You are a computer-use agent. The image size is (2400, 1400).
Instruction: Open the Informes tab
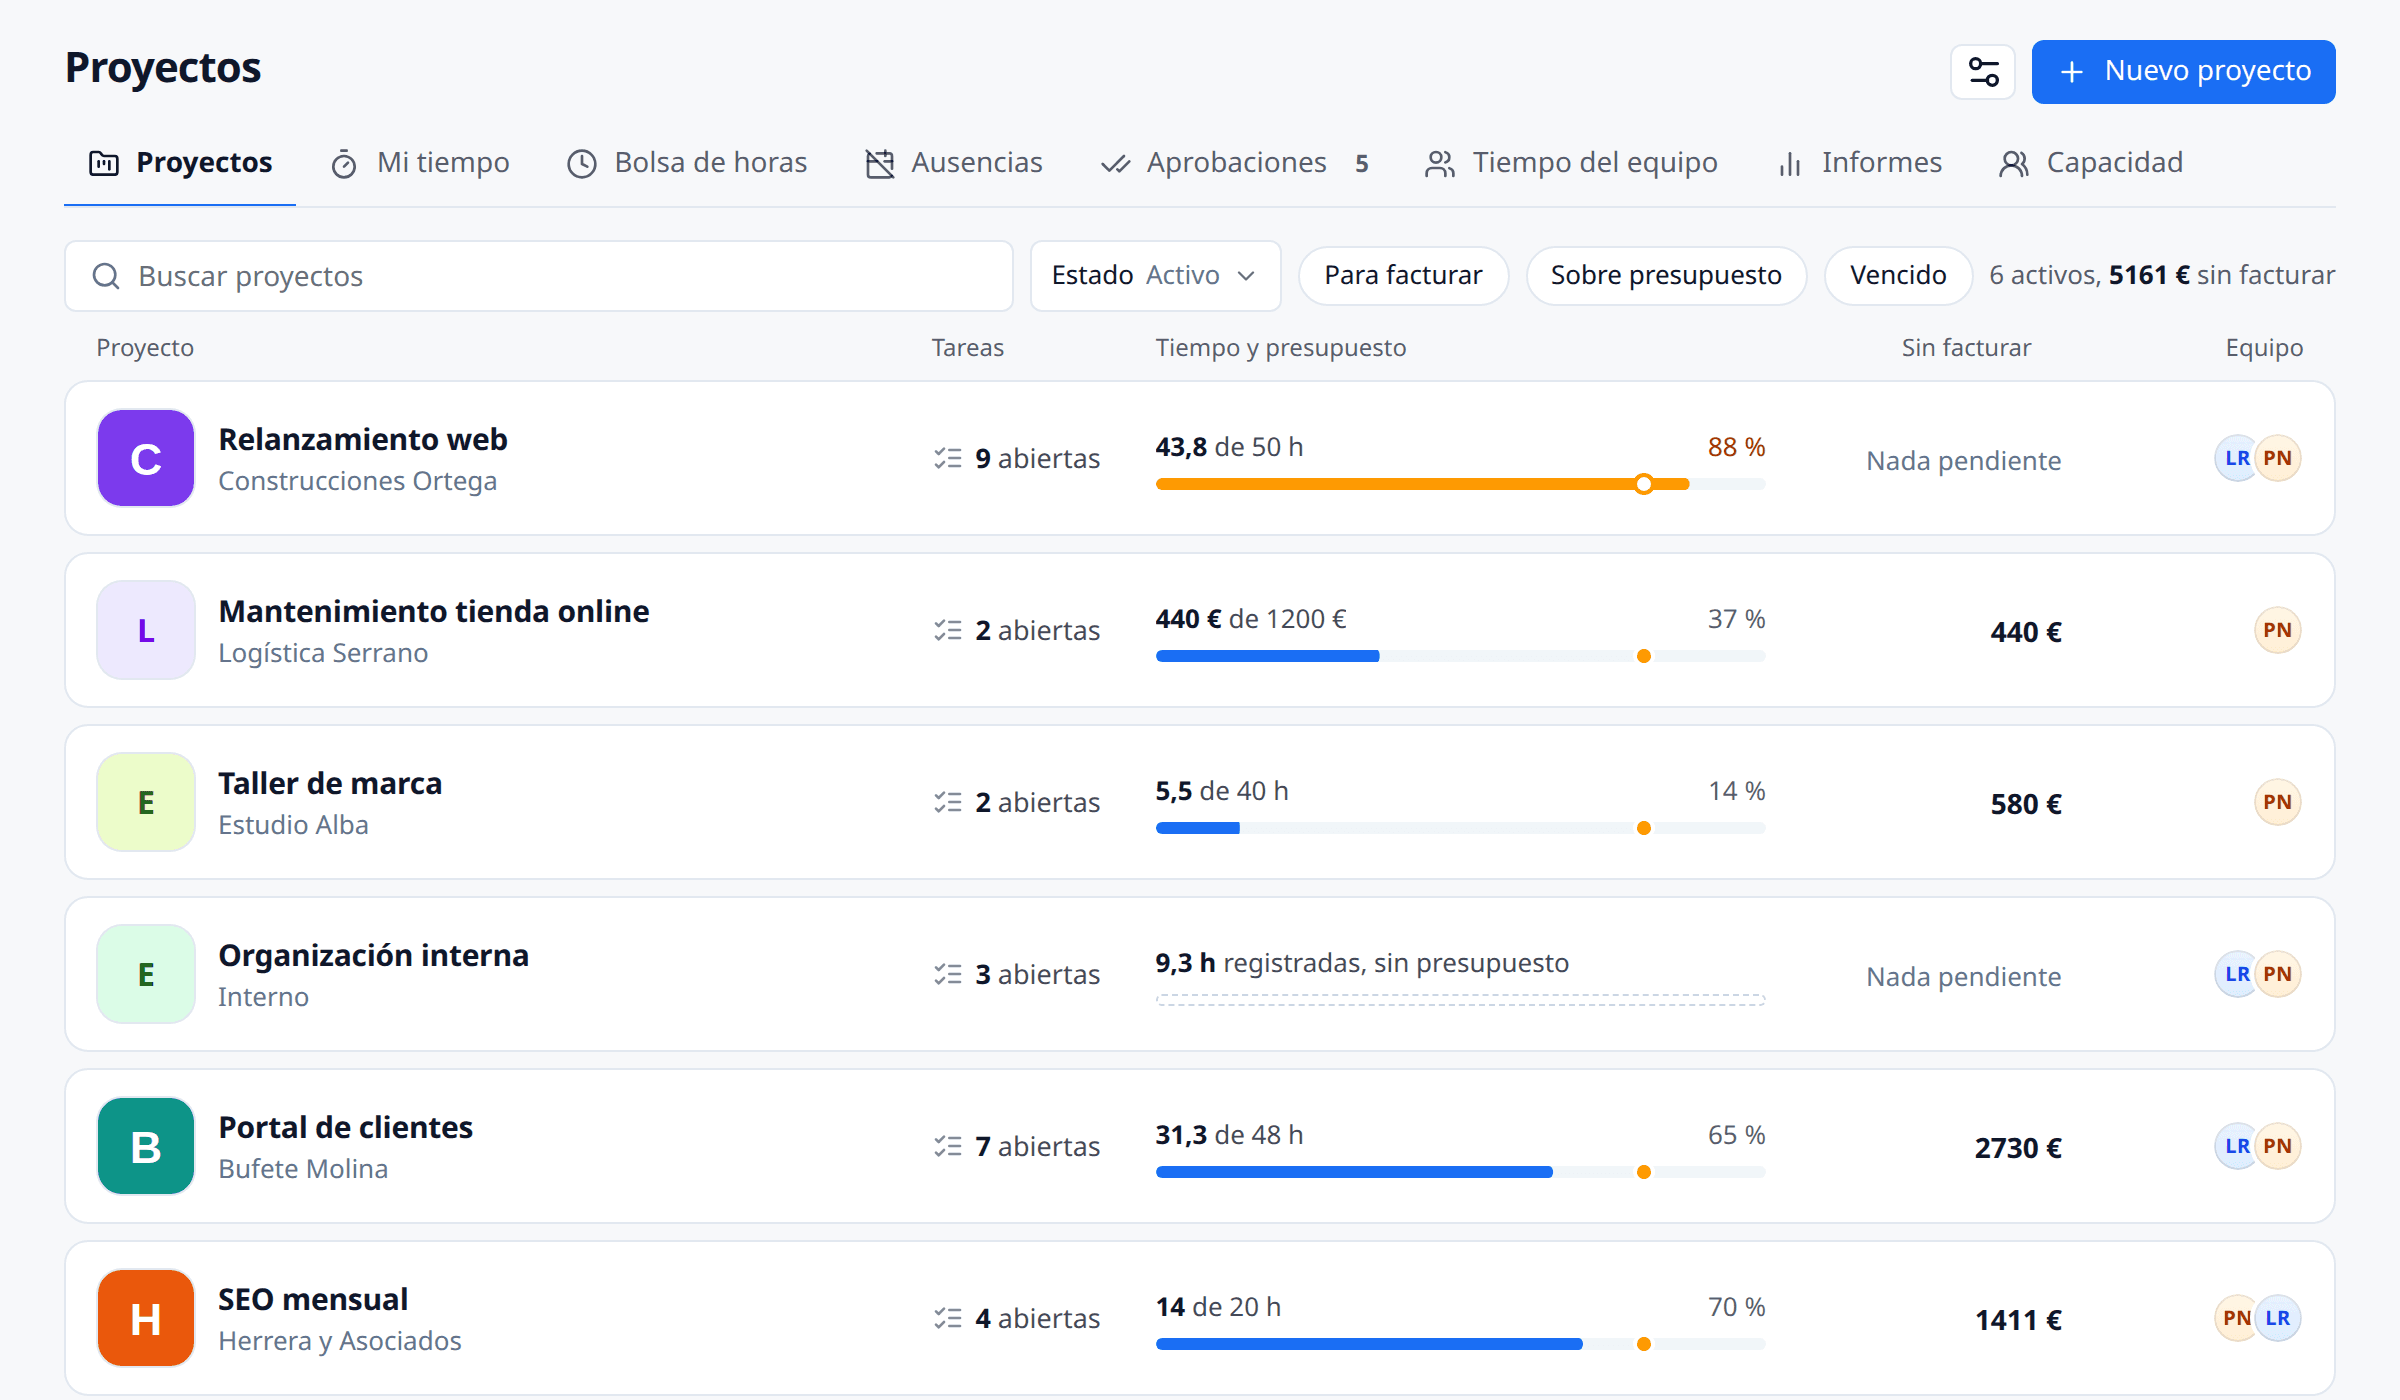[x=1859, y=163]
